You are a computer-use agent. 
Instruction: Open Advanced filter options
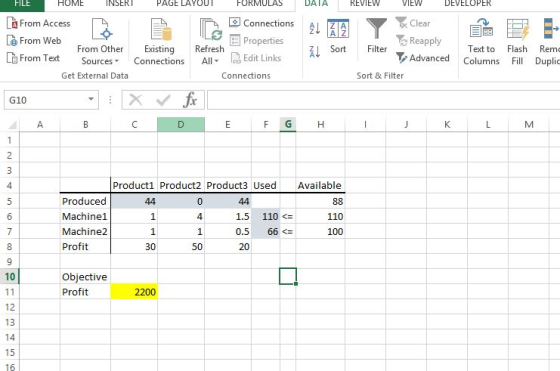pos(422,58)
